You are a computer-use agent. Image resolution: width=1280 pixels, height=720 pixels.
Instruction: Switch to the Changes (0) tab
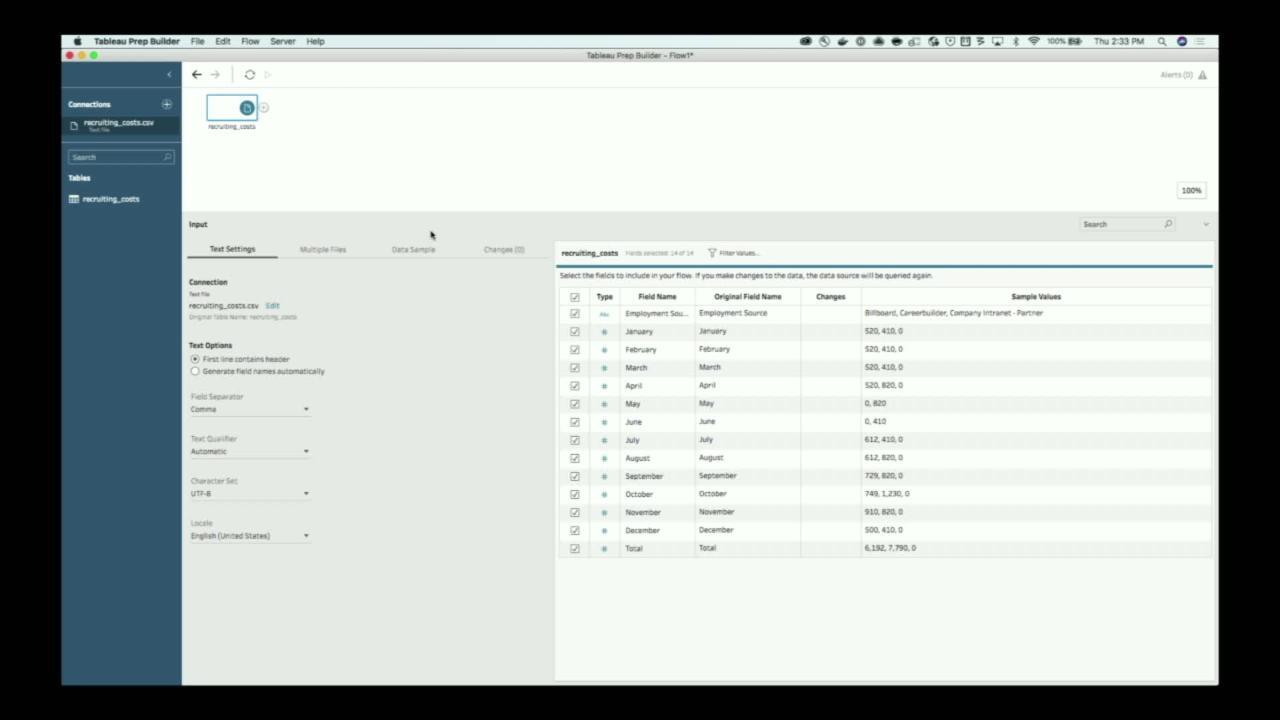tap(504, 249)
